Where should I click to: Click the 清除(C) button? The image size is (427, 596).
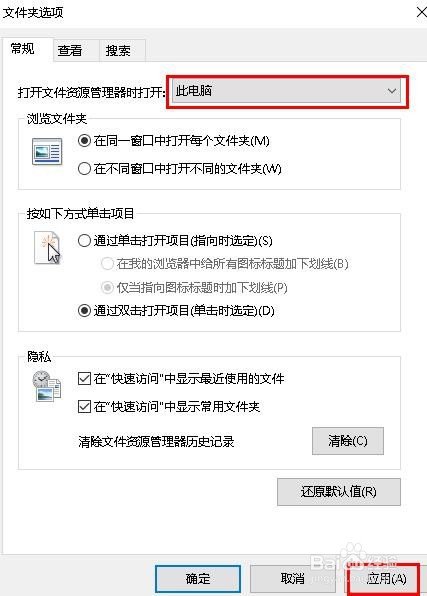coord(348,441)
